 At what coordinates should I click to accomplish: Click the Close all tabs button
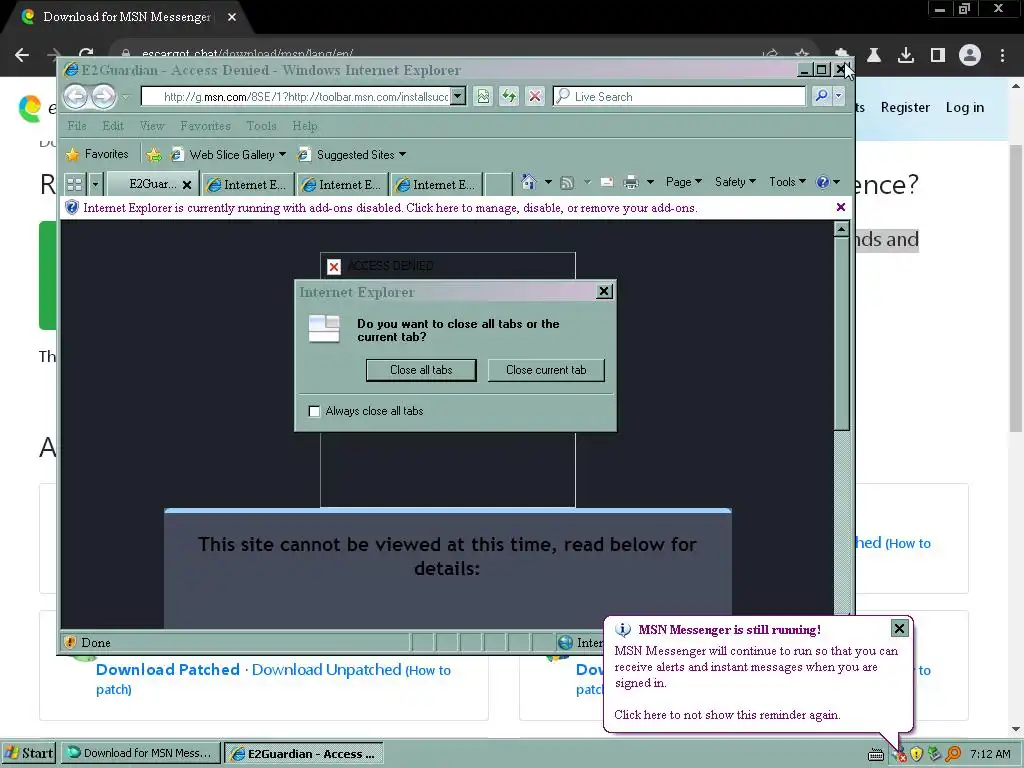(421, 370)
